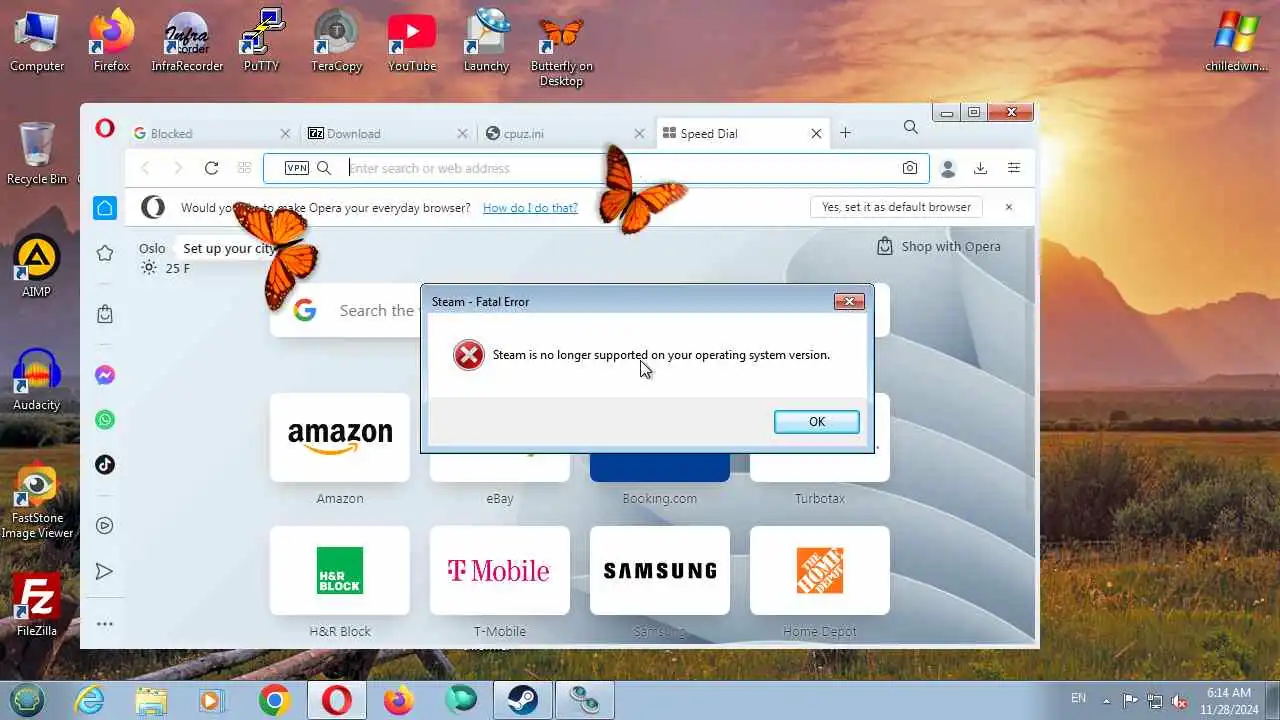Open WhatsApp in Opera sidebar

pos(105,420)
